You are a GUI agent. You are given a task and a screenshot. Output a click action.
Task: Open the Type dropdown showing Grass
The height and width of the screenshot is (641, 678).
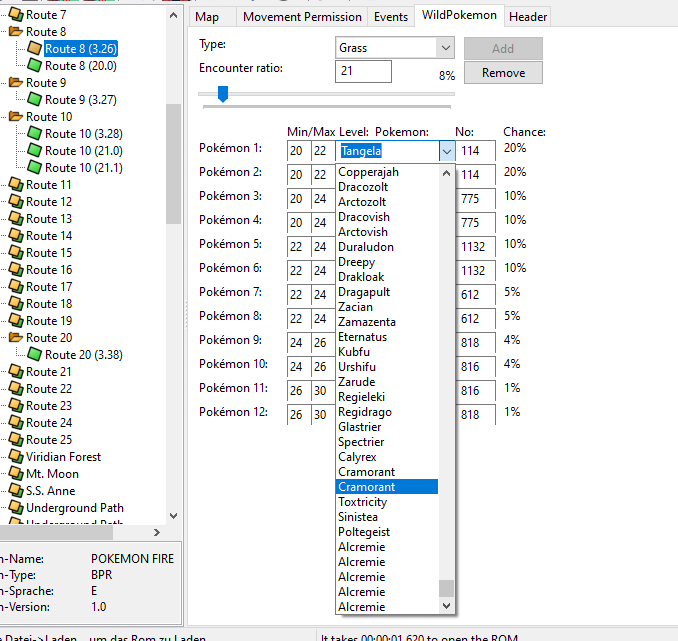point(445,48)
